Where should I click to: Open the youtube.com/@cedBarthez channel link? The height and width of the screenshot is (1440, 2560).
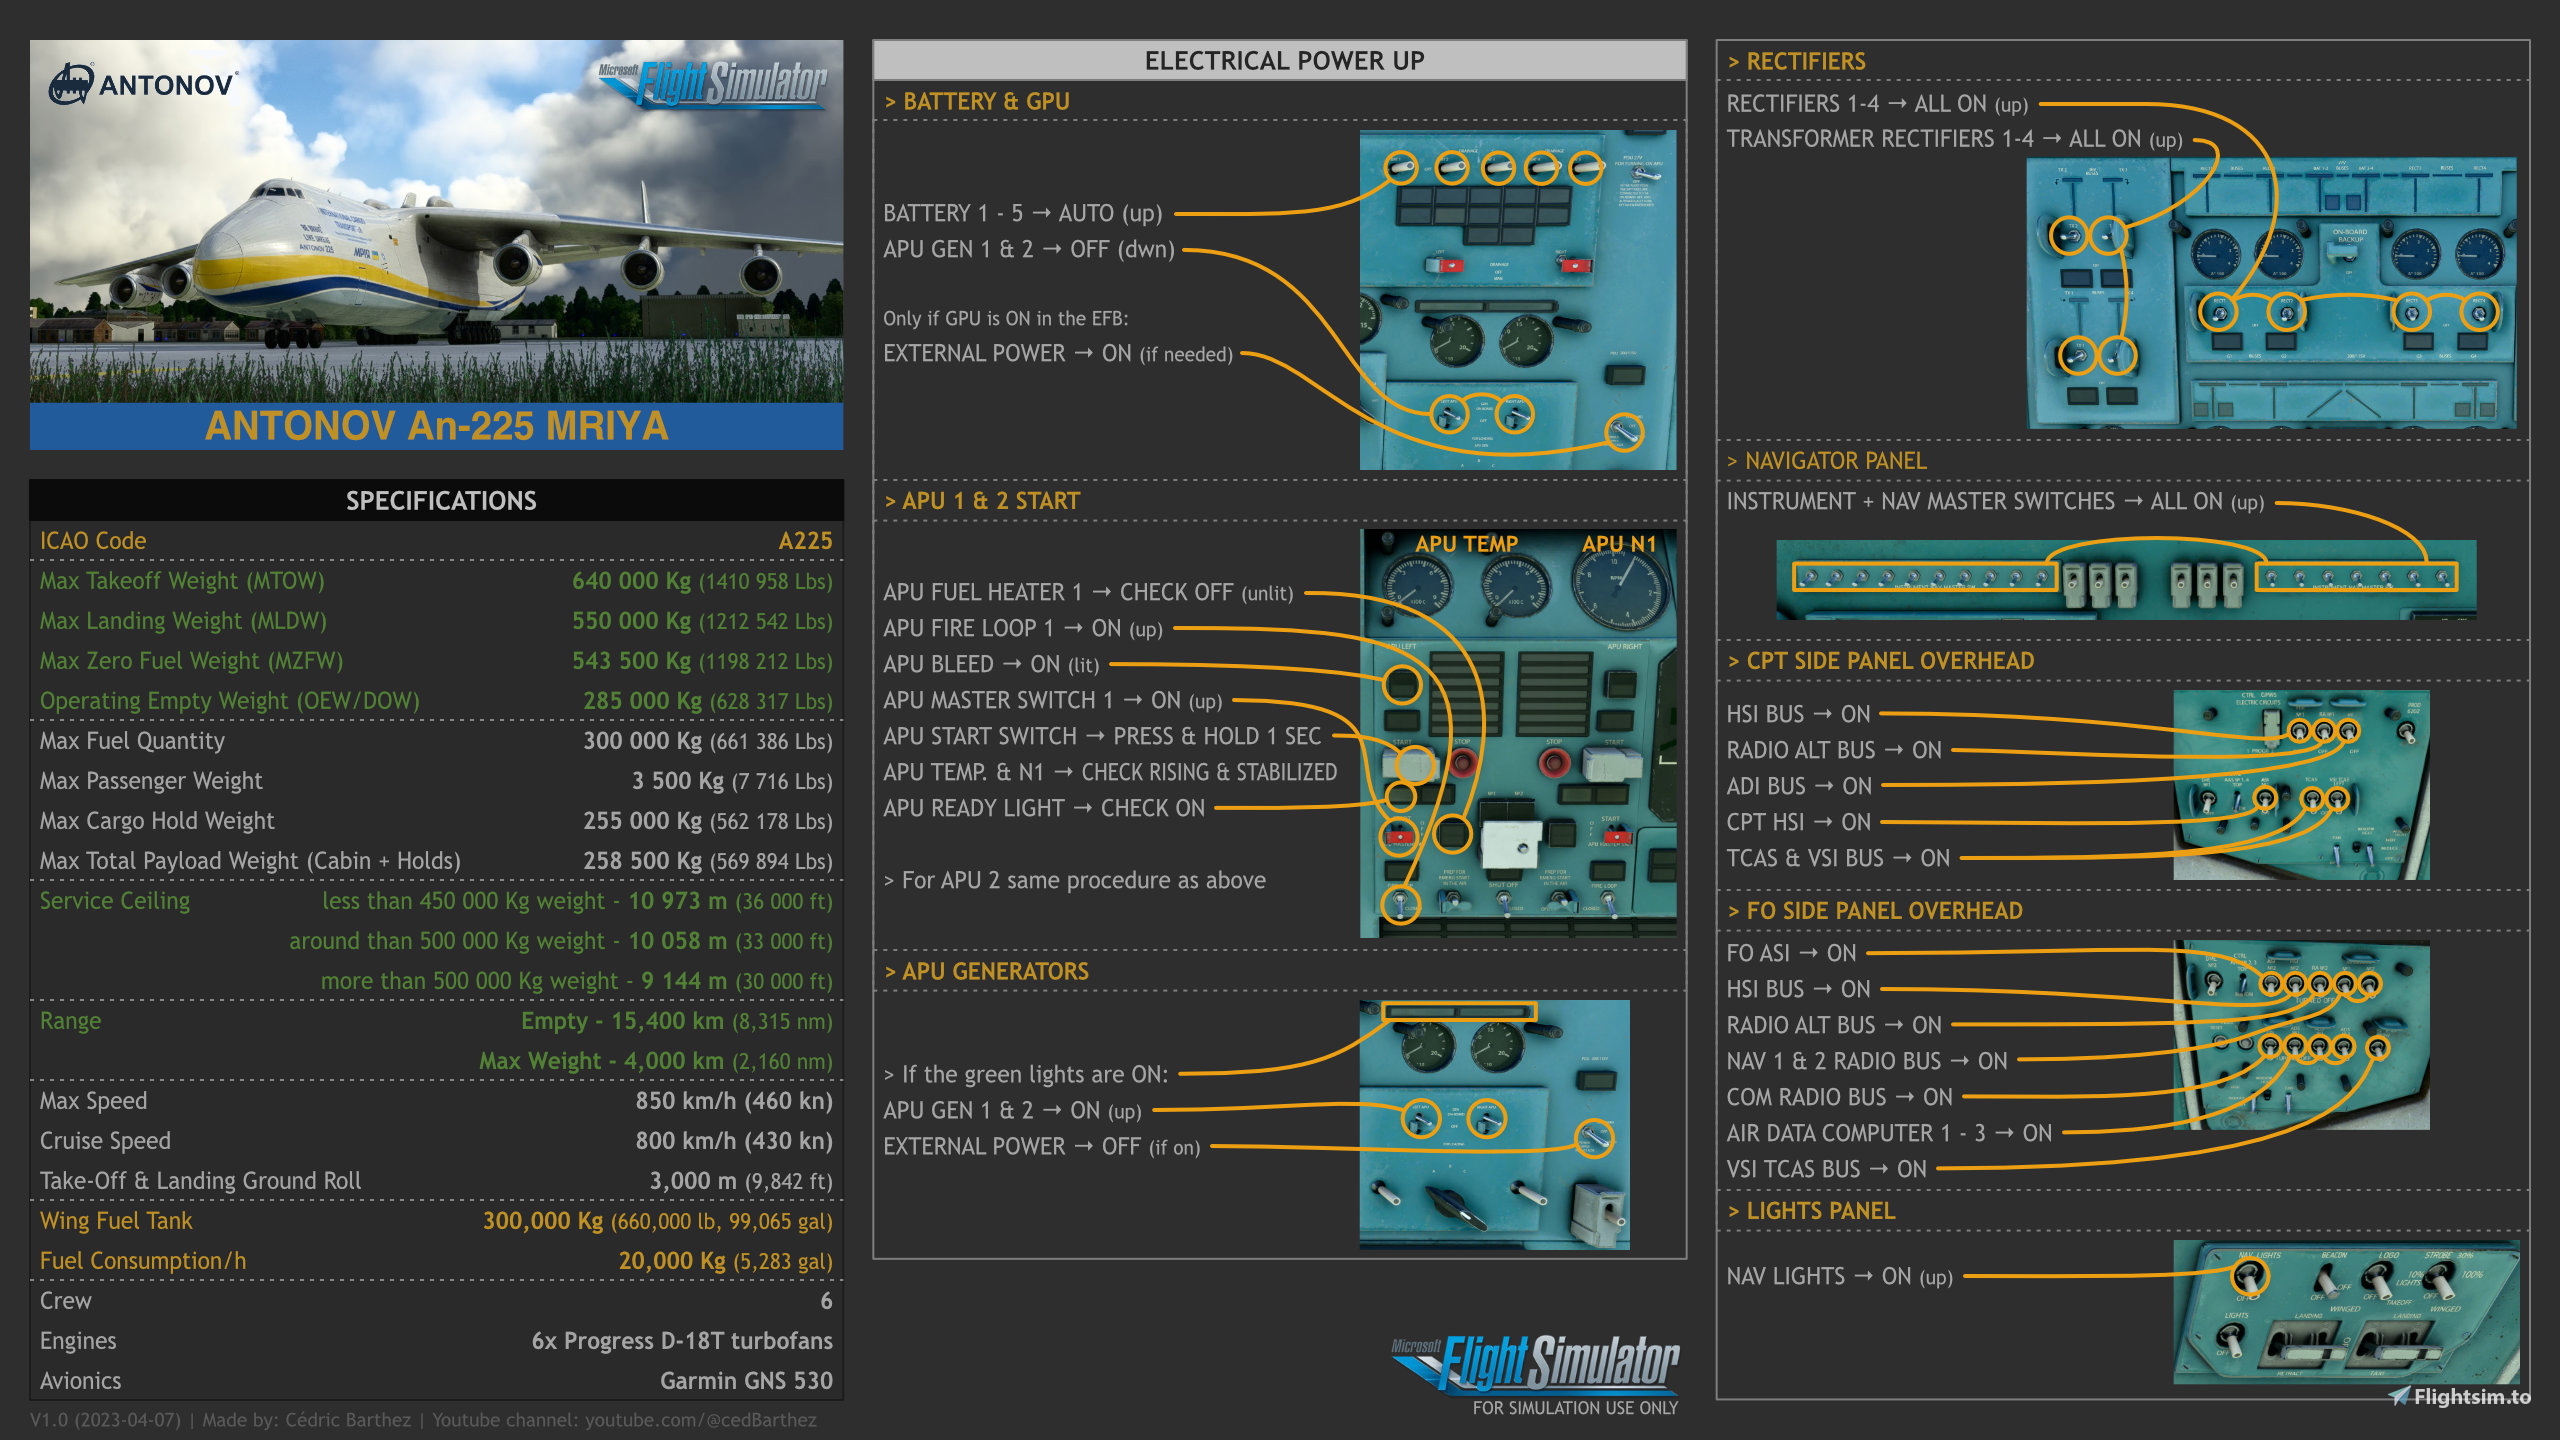point(701,1420)
